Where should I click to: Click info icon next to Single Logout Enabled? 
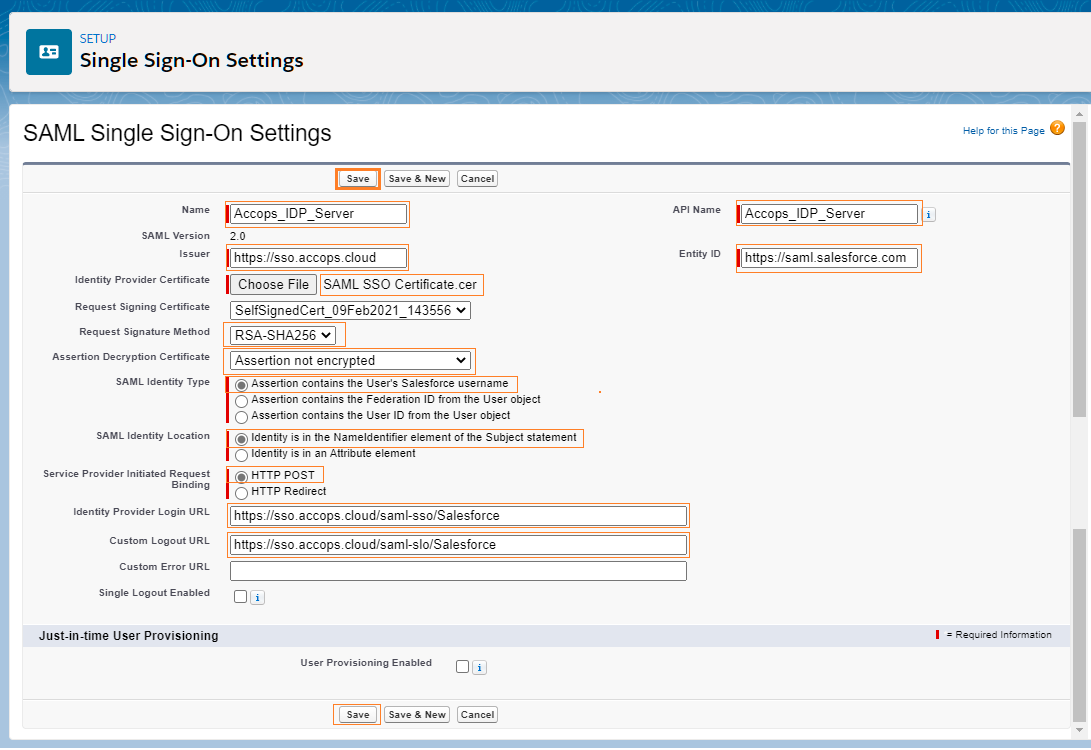[x=257, y=598]
